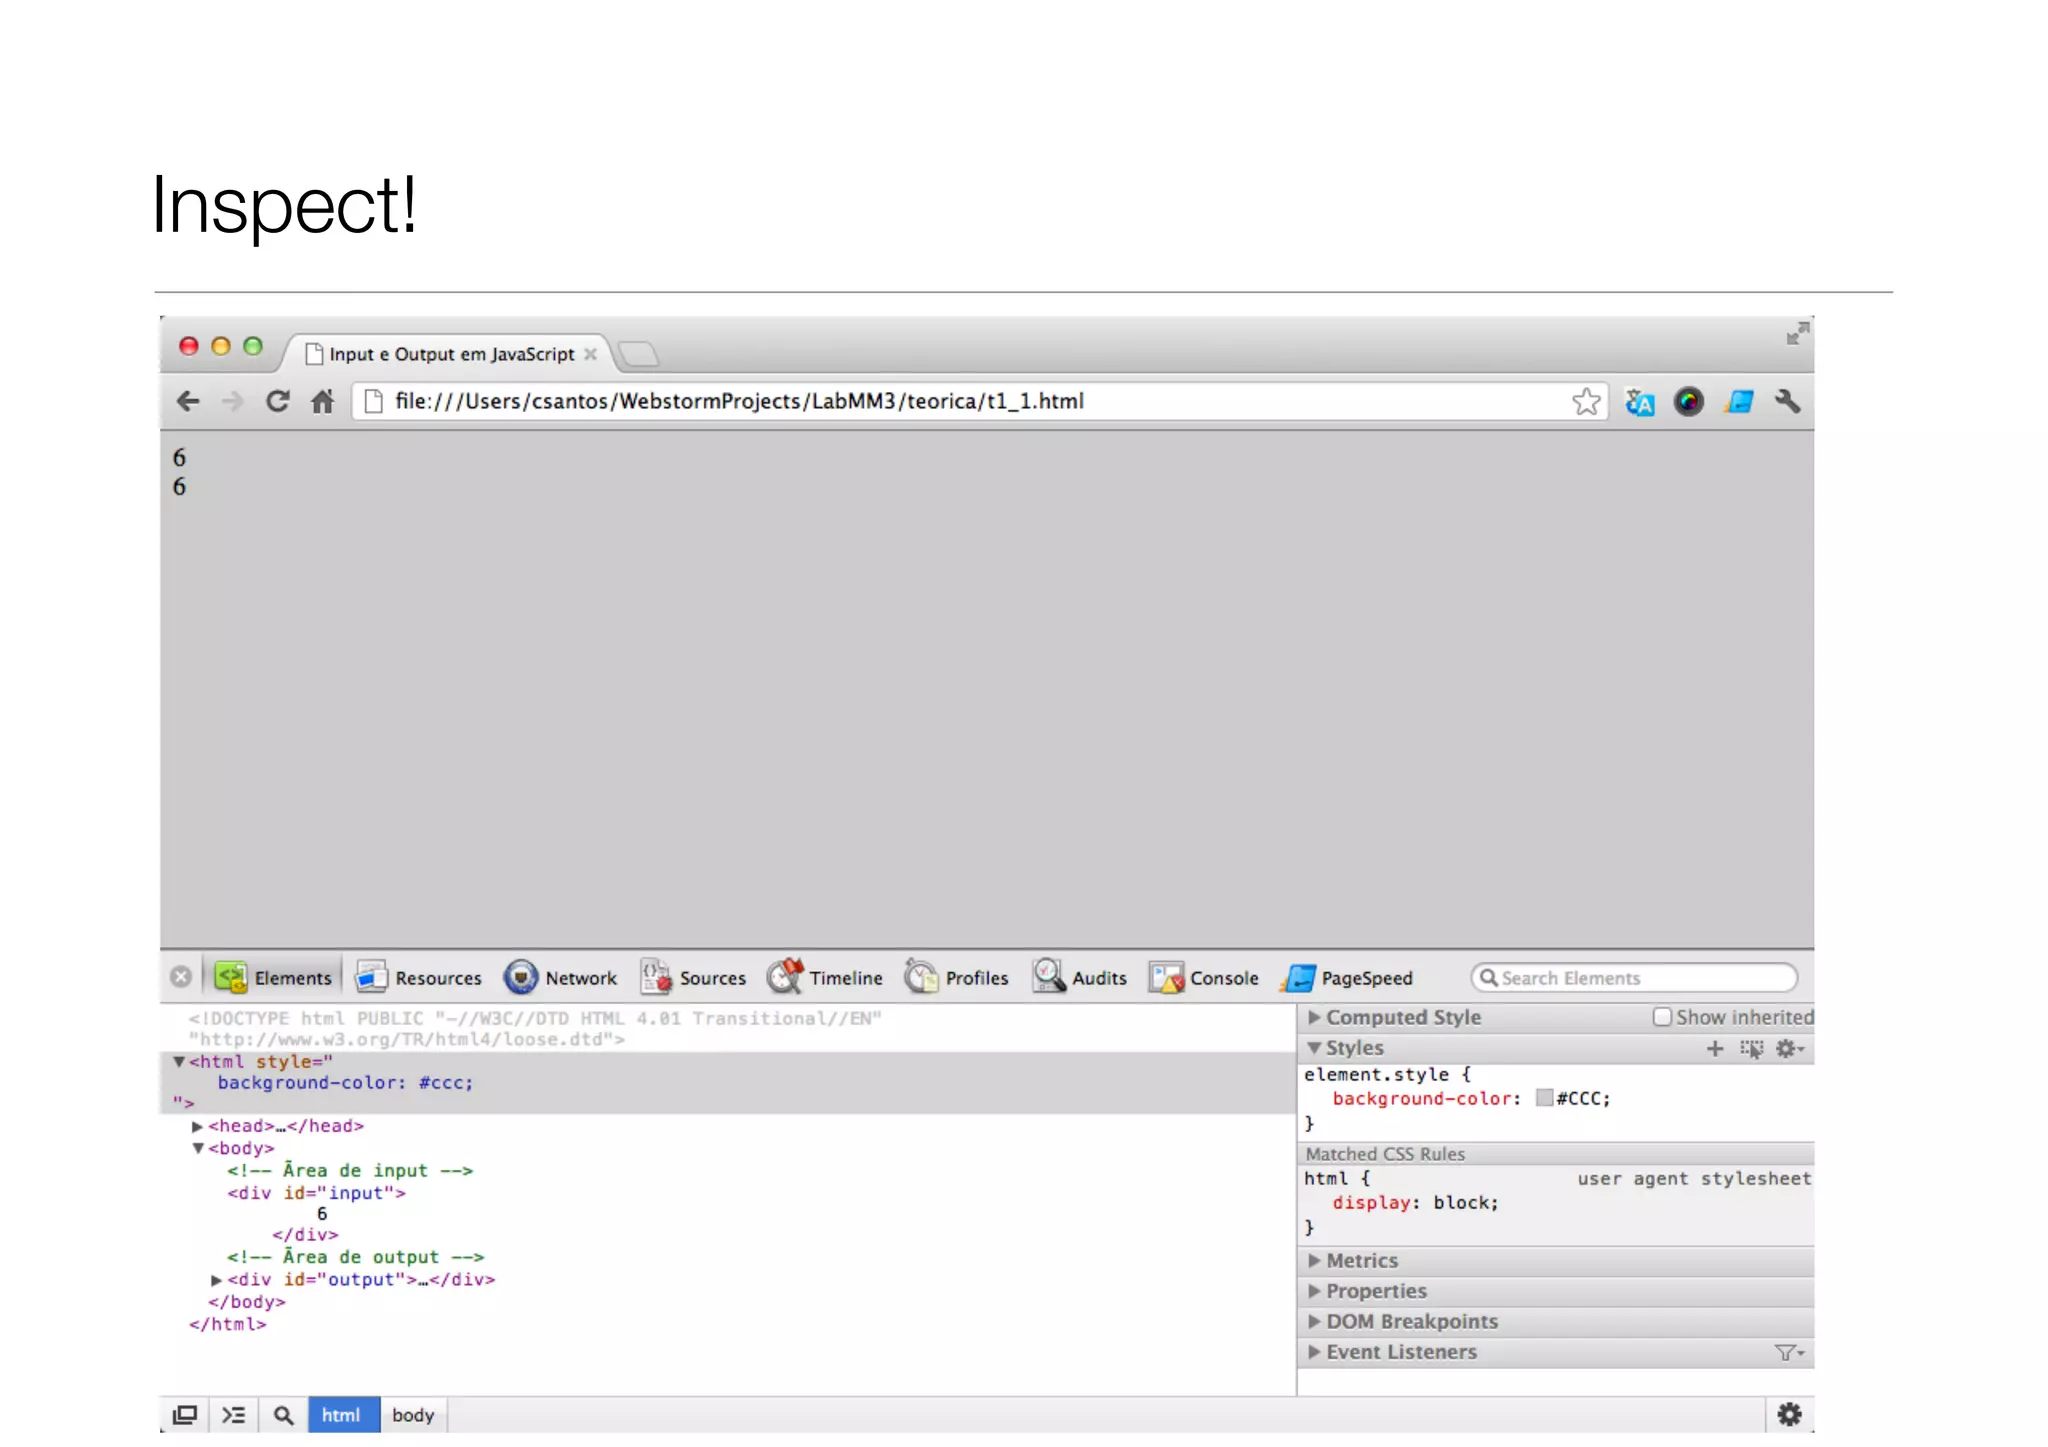Screen dimensions: 2048x1447
Task: Open the Audits panel
Action: (x=1080, y=977)
